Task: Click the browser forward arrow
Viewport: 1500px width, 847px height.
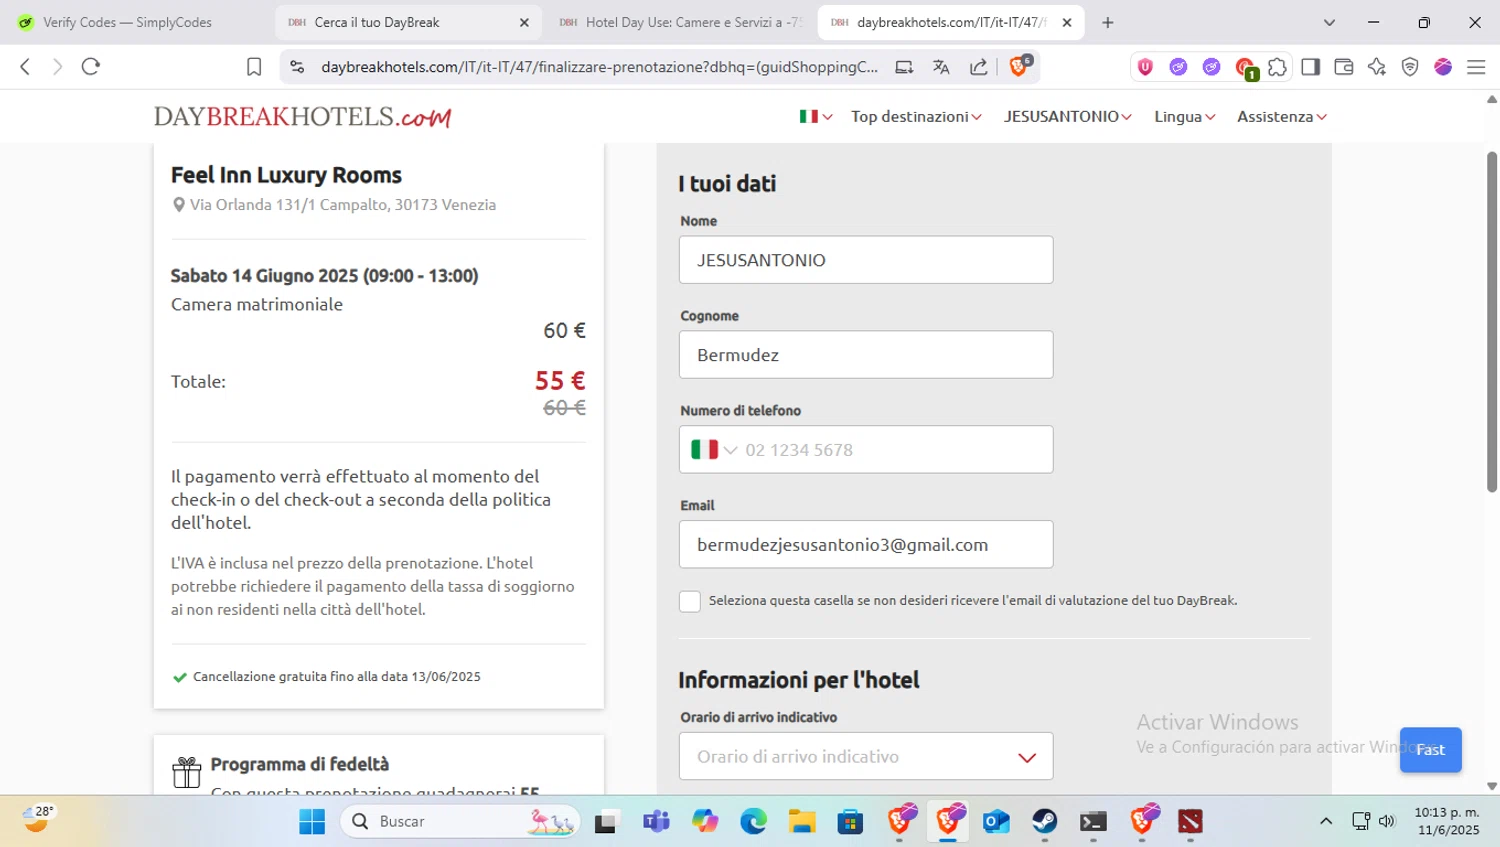Action: pos(57,67)
